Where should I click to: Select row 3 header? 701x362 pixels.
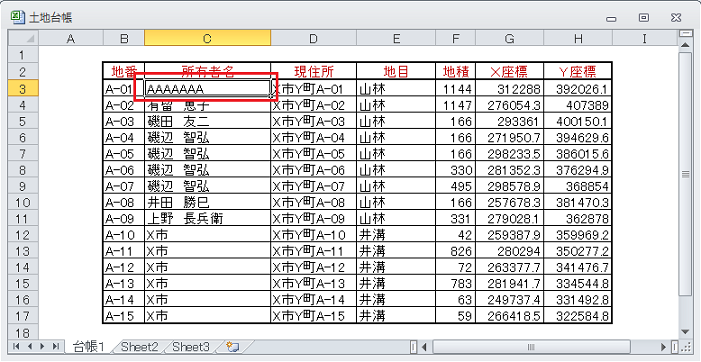(x=23, y=88)
